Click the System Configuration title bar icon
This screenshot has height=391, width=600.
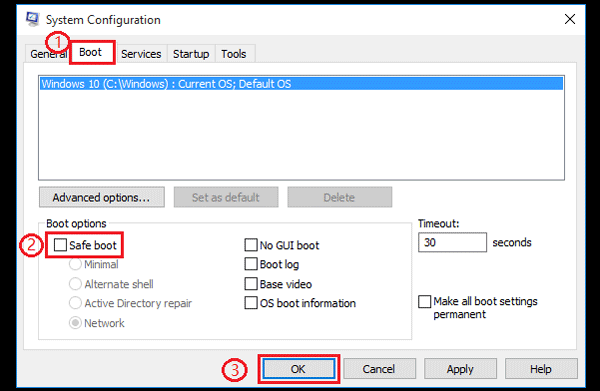pos(33,19)
